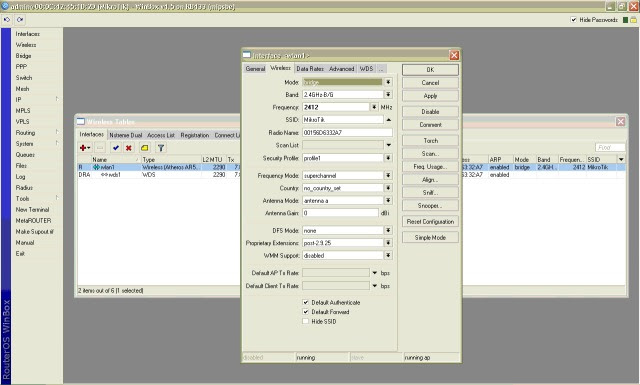This screenshot has height=385, width=640.
Task: Open the Frequency Mode dropdown
Action: pyautogui.click(x=388, y=176)
